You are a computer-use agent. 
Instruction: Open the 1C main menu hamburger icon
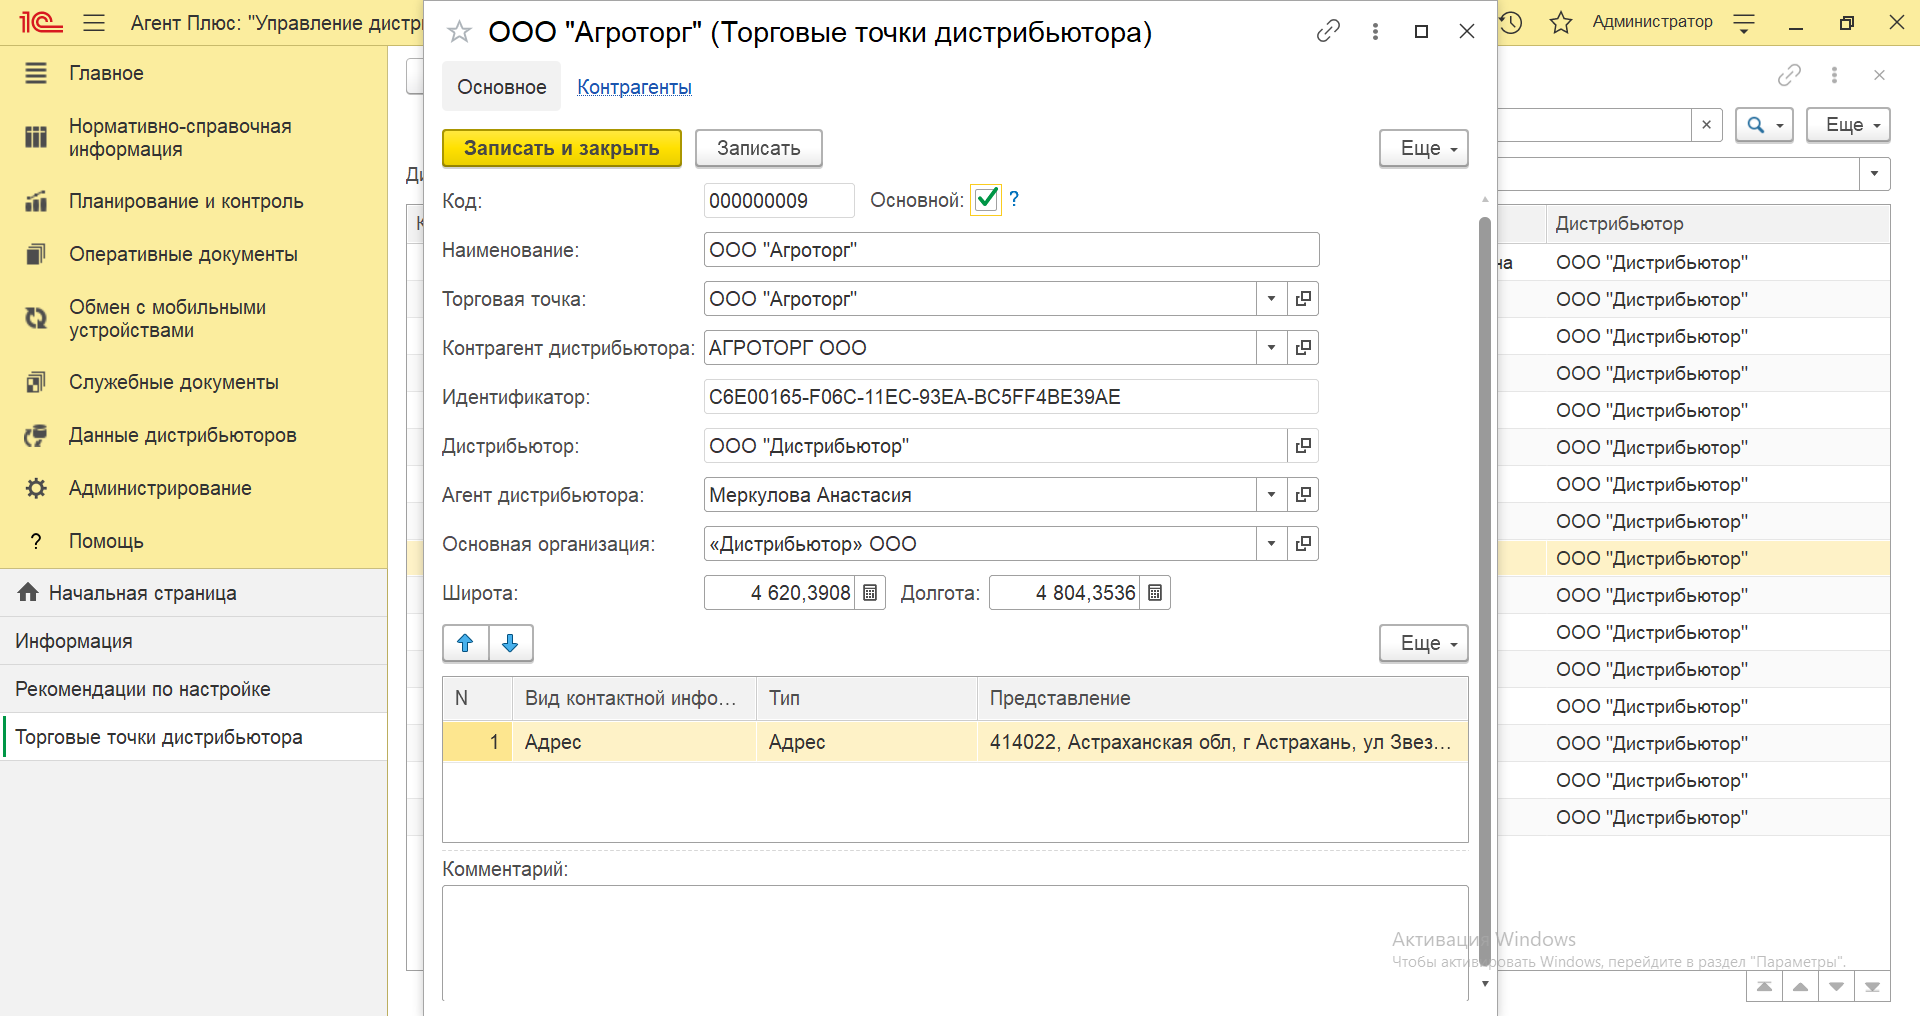94,22
